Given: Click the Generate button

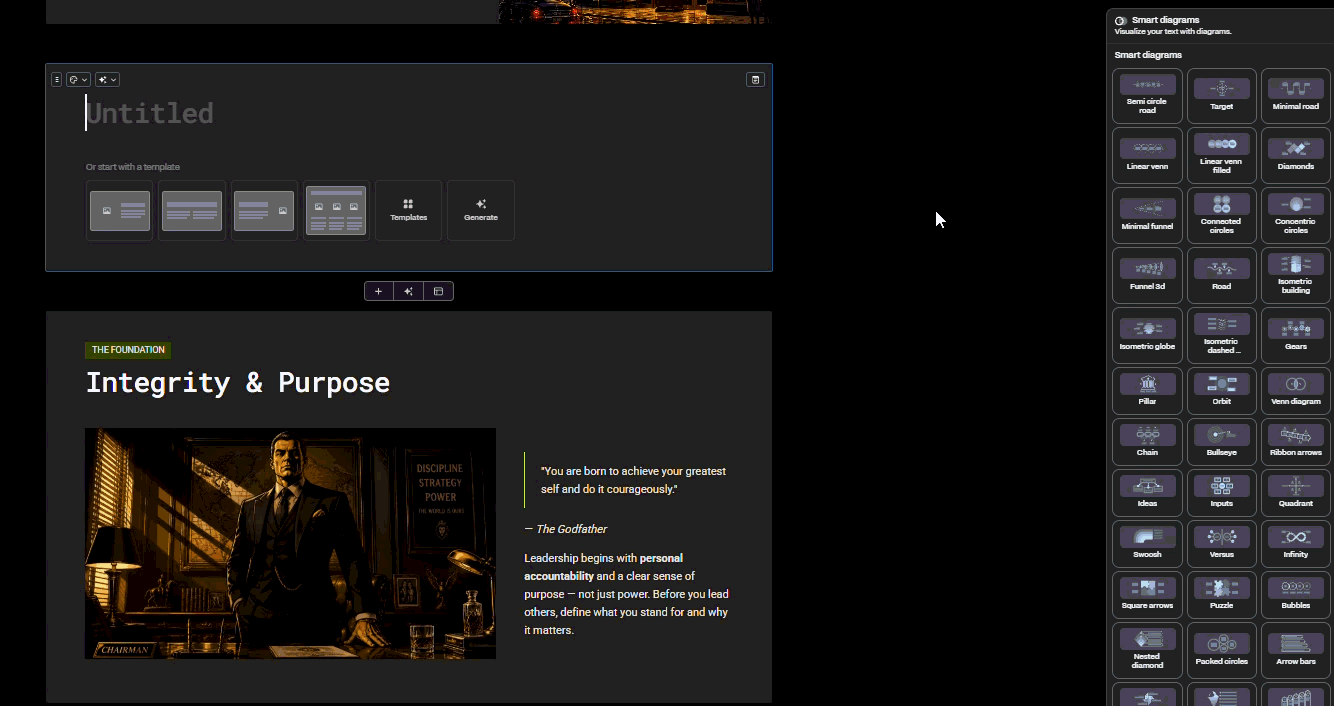Looking at the screenshot, I should (480, 211).
